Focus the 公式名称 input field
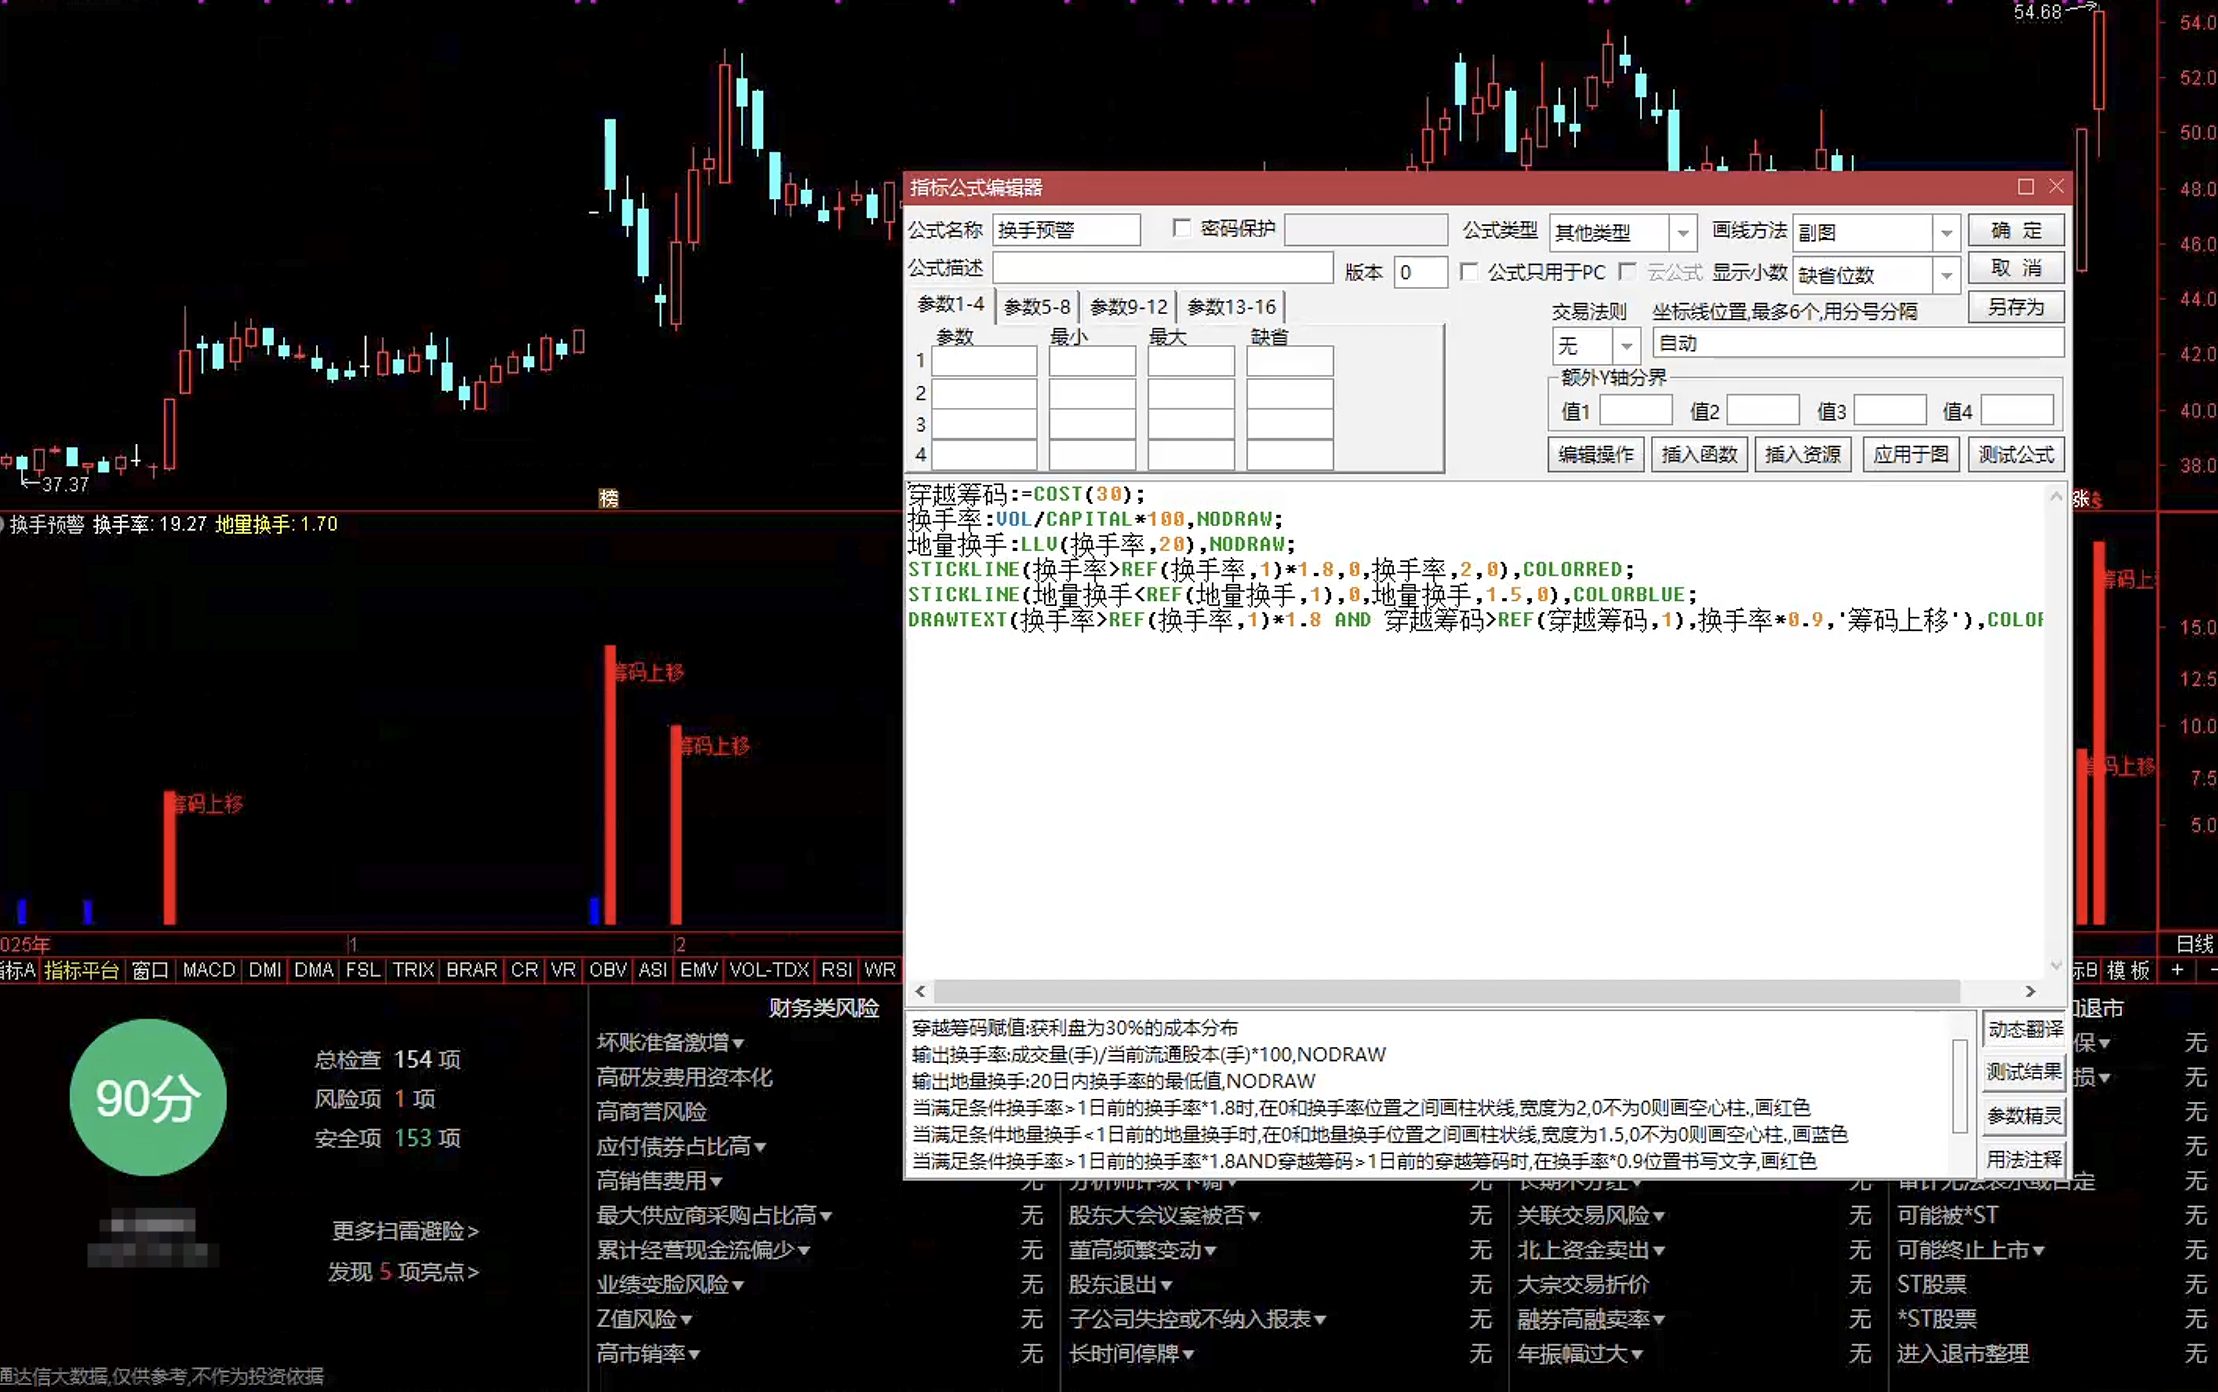This screenshot has width=2218, height=1392. [x=1066, y=231]
